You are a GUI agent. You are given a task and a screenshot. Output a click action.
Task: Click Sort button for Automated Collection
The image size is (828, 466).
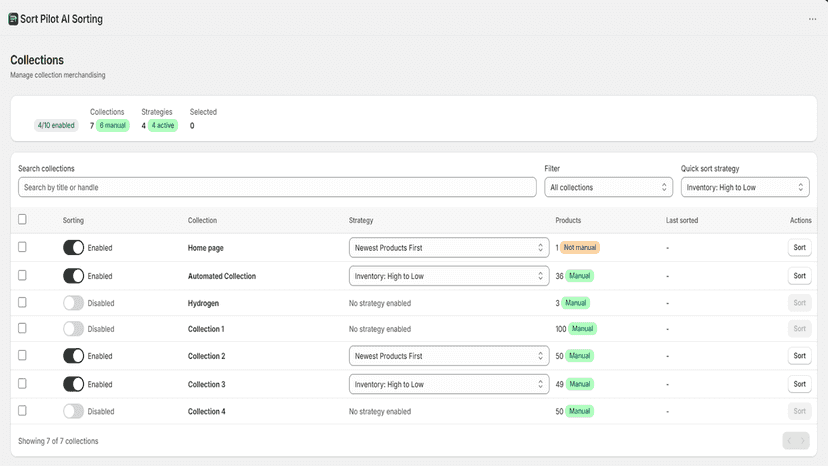tap(799, 276)
